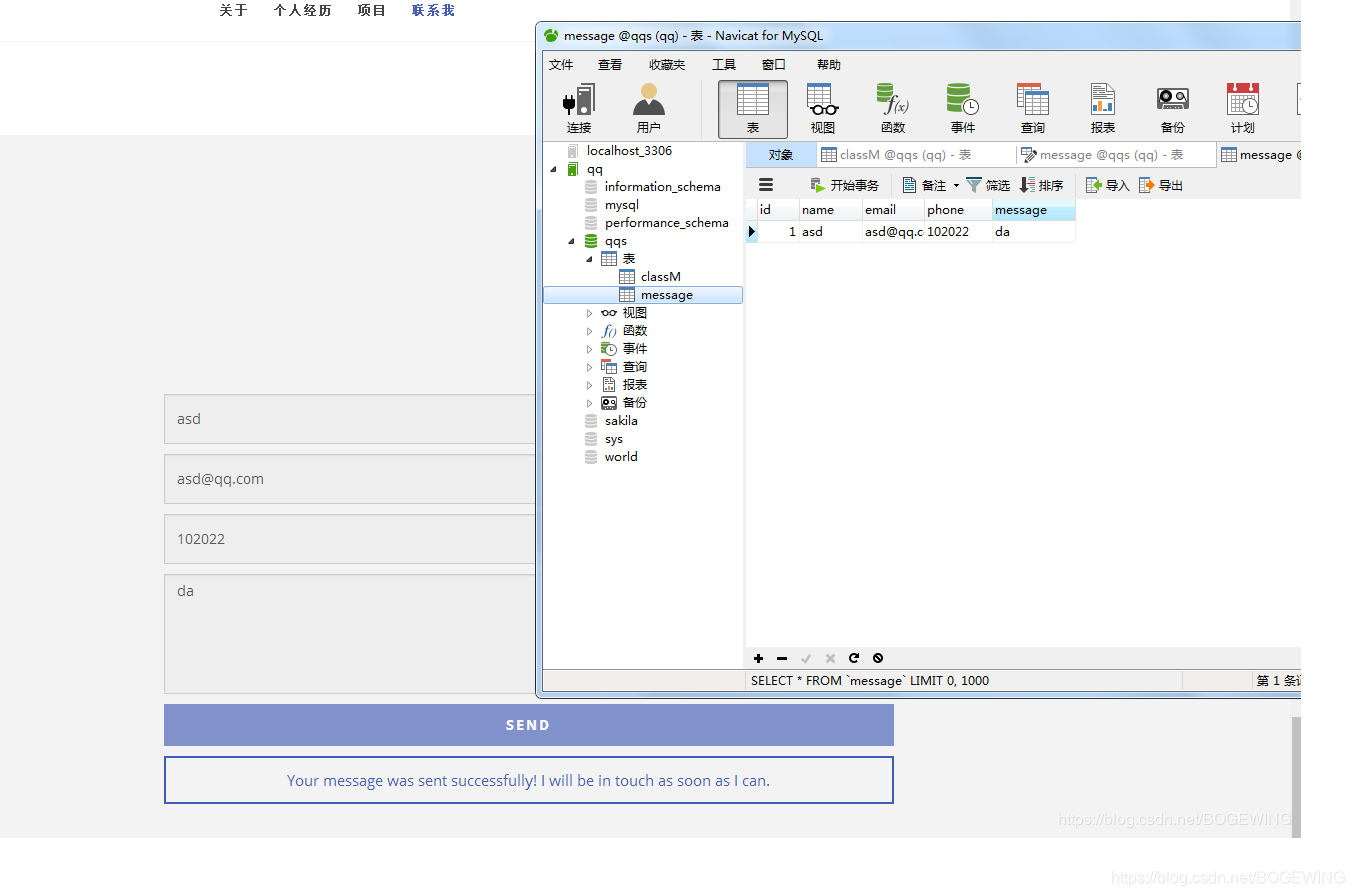Open the 帮助 menu
This screenshot has width=1354, height=896.
pos(829,64)
